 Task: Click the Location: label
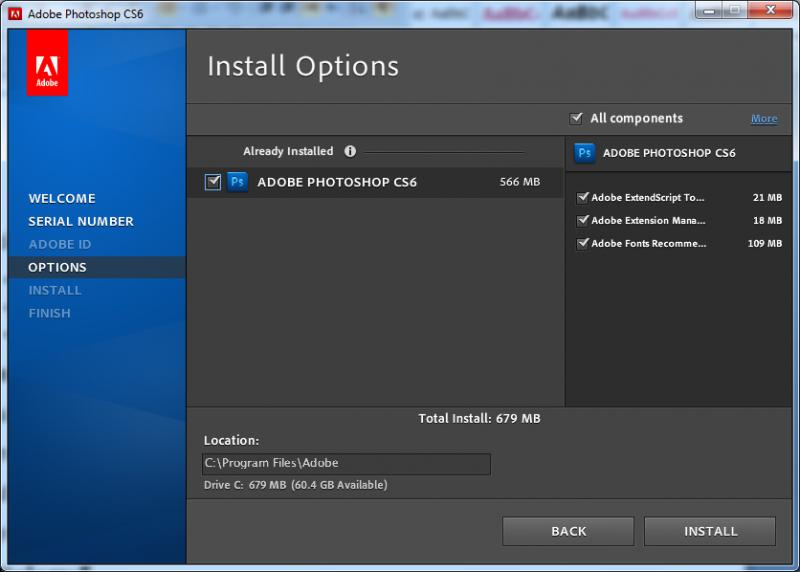click(x=232, y=440)
